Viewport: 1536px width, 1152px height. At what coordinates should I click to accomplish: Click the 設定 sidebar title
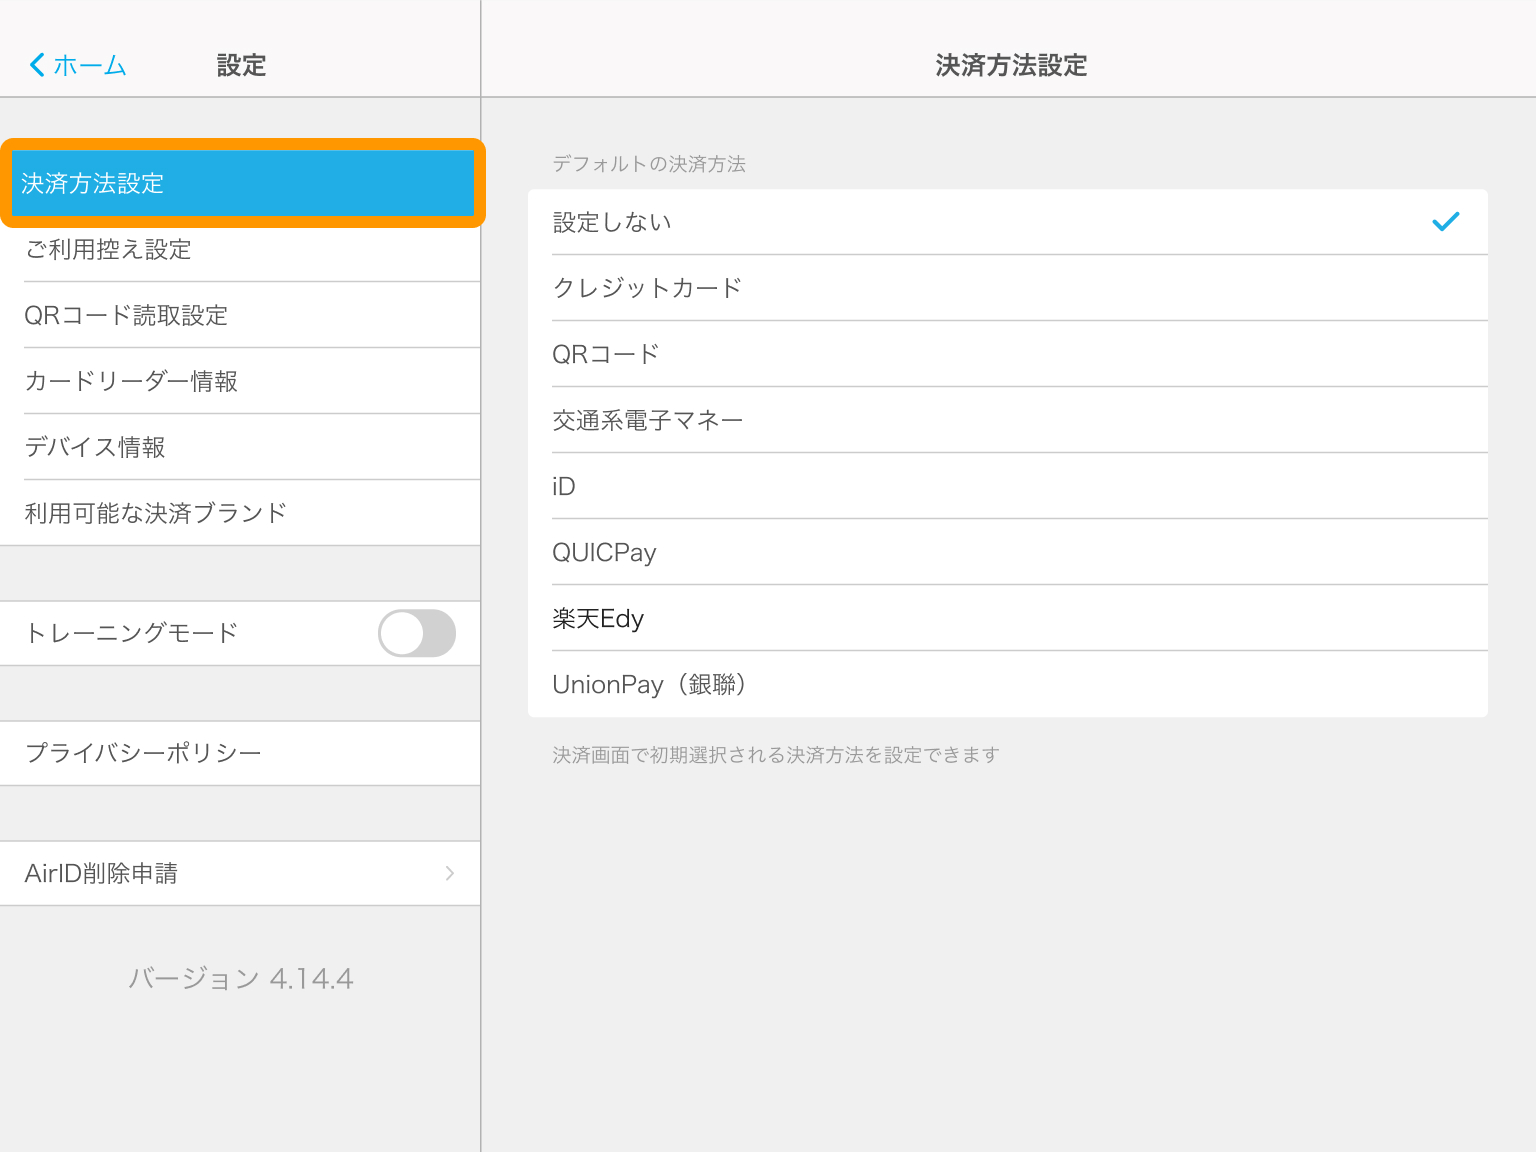pyautogui.click(x=241, y=66)
